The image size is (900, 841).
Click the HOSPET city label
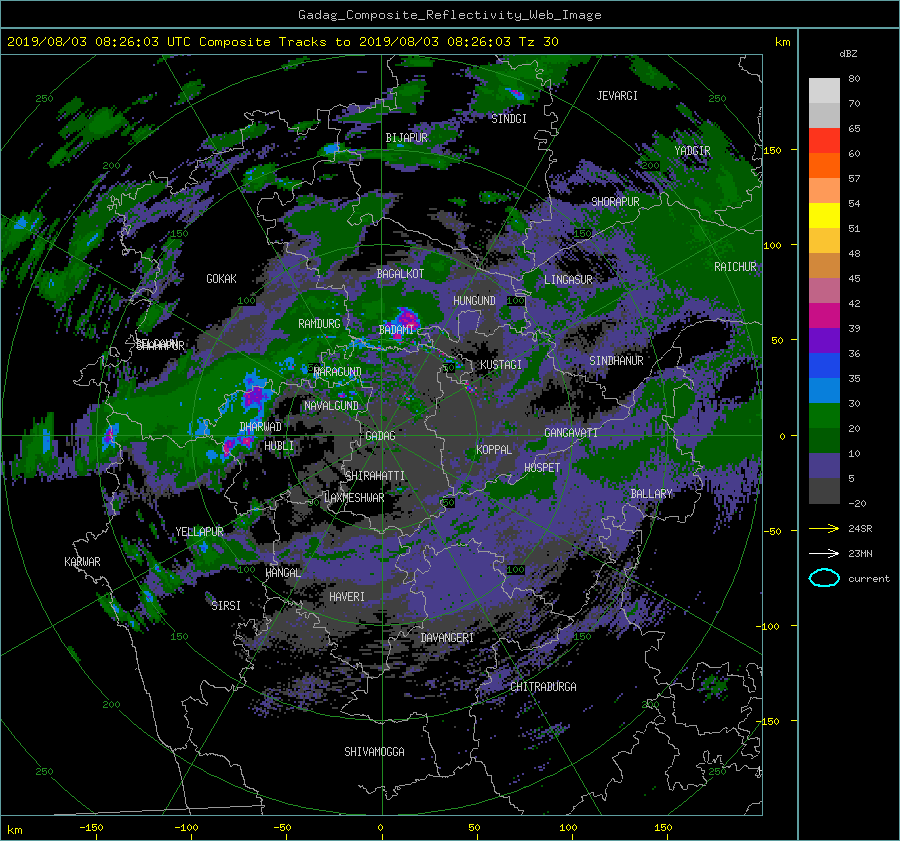click(x=542, y=468)
